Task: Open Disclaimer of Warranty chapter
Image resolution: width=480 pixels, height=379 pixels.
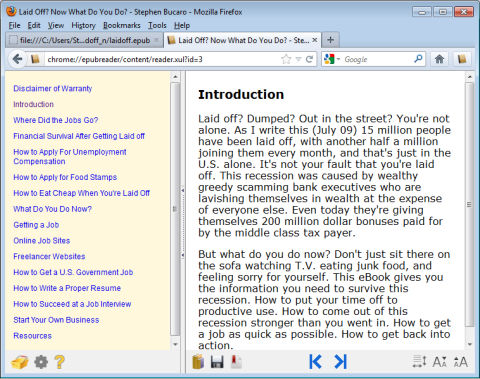Action: click(53, 89)
